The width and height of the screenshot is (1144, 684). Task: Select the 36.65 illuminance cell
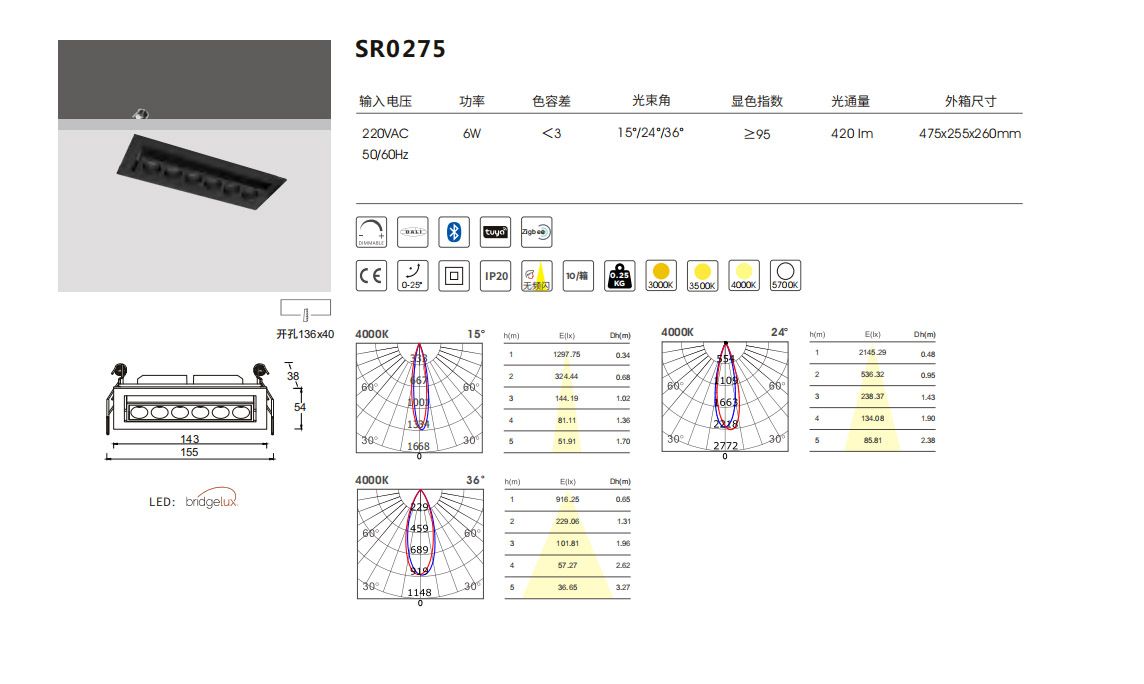coord(568,587)
